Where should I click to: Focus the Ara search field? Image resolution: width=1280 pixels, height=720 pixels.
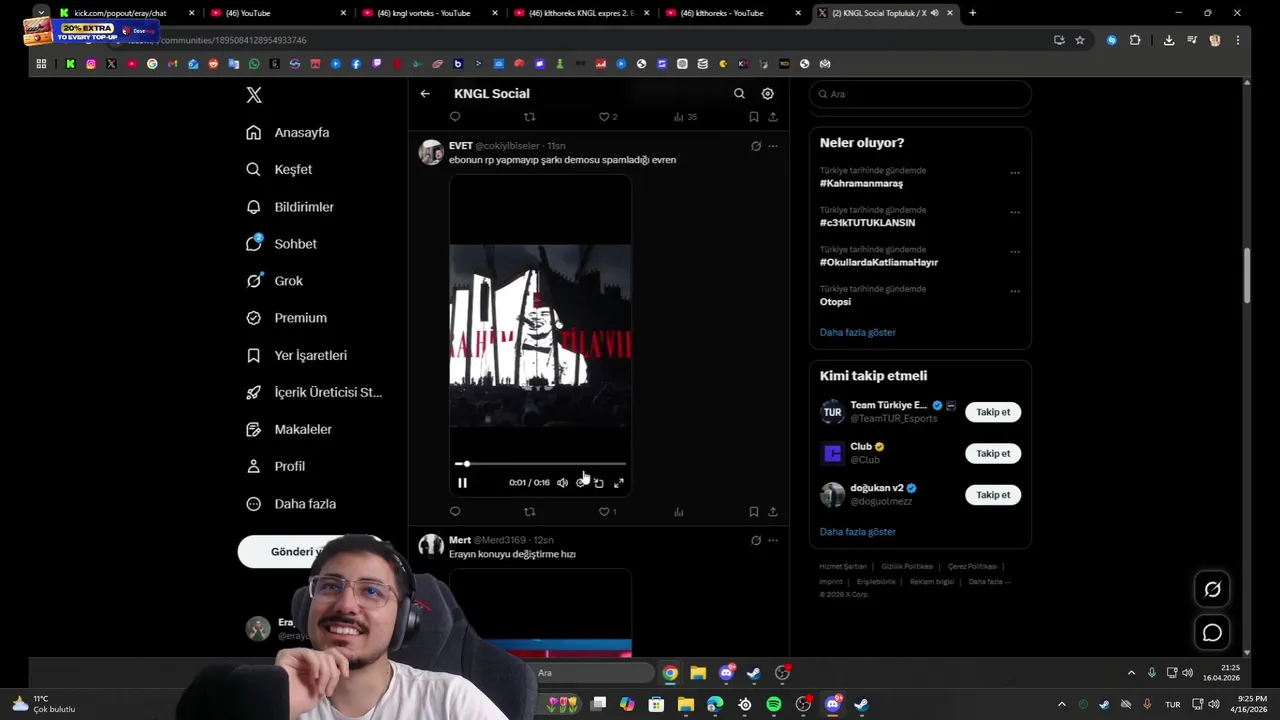[x=920, y=94]
